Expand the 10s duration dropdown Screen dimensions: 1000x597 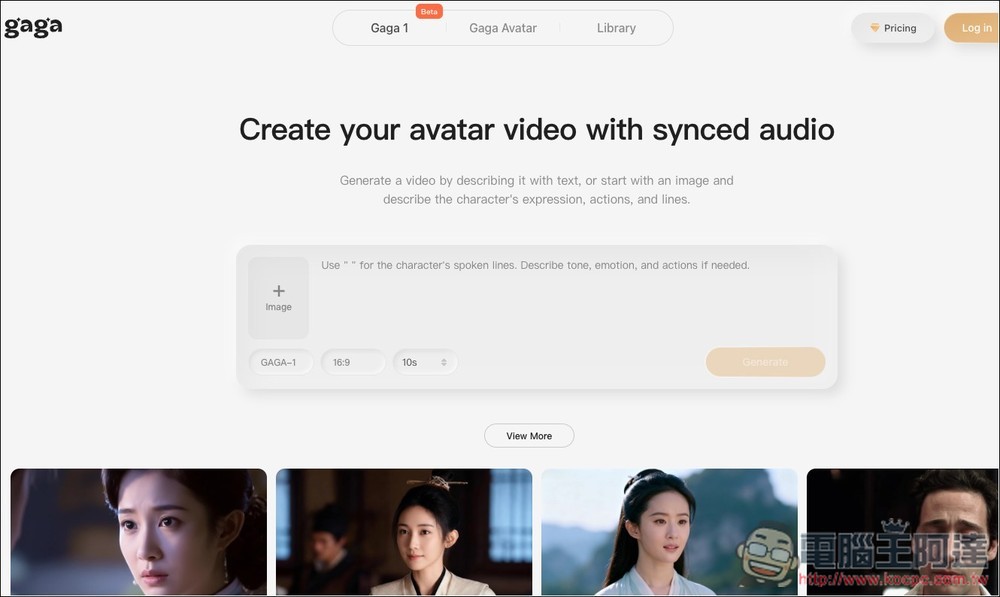(x=424, y=362)
